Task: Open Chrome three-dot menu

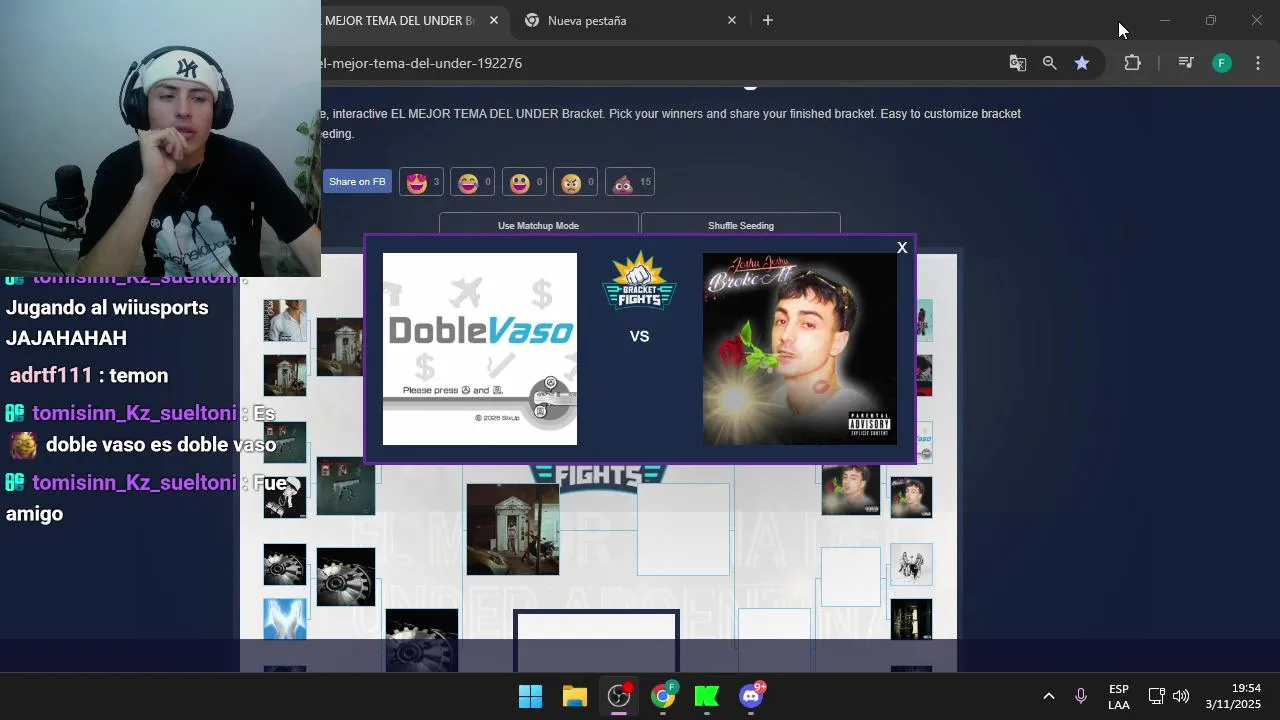Action: [1258, 63]
